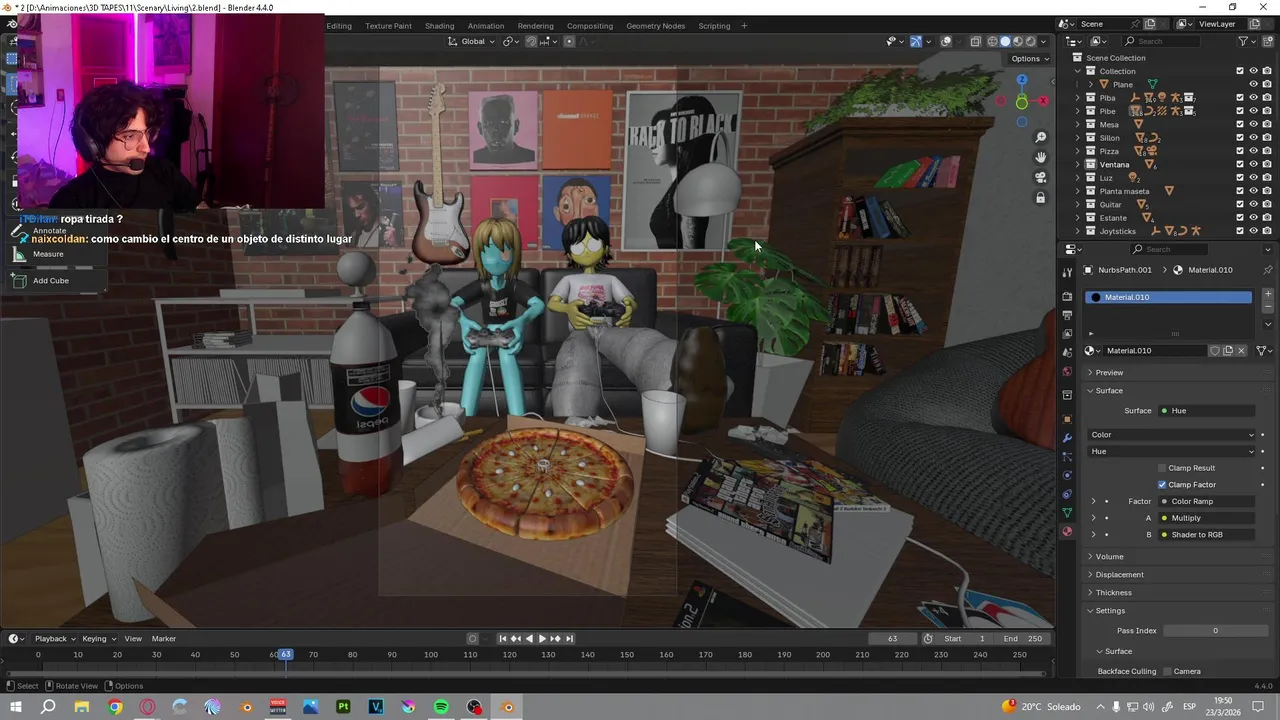The width and height of the screenshot is (1280, 720).
Task: Play the animation in timeline
Action: (x=542, y=639)
